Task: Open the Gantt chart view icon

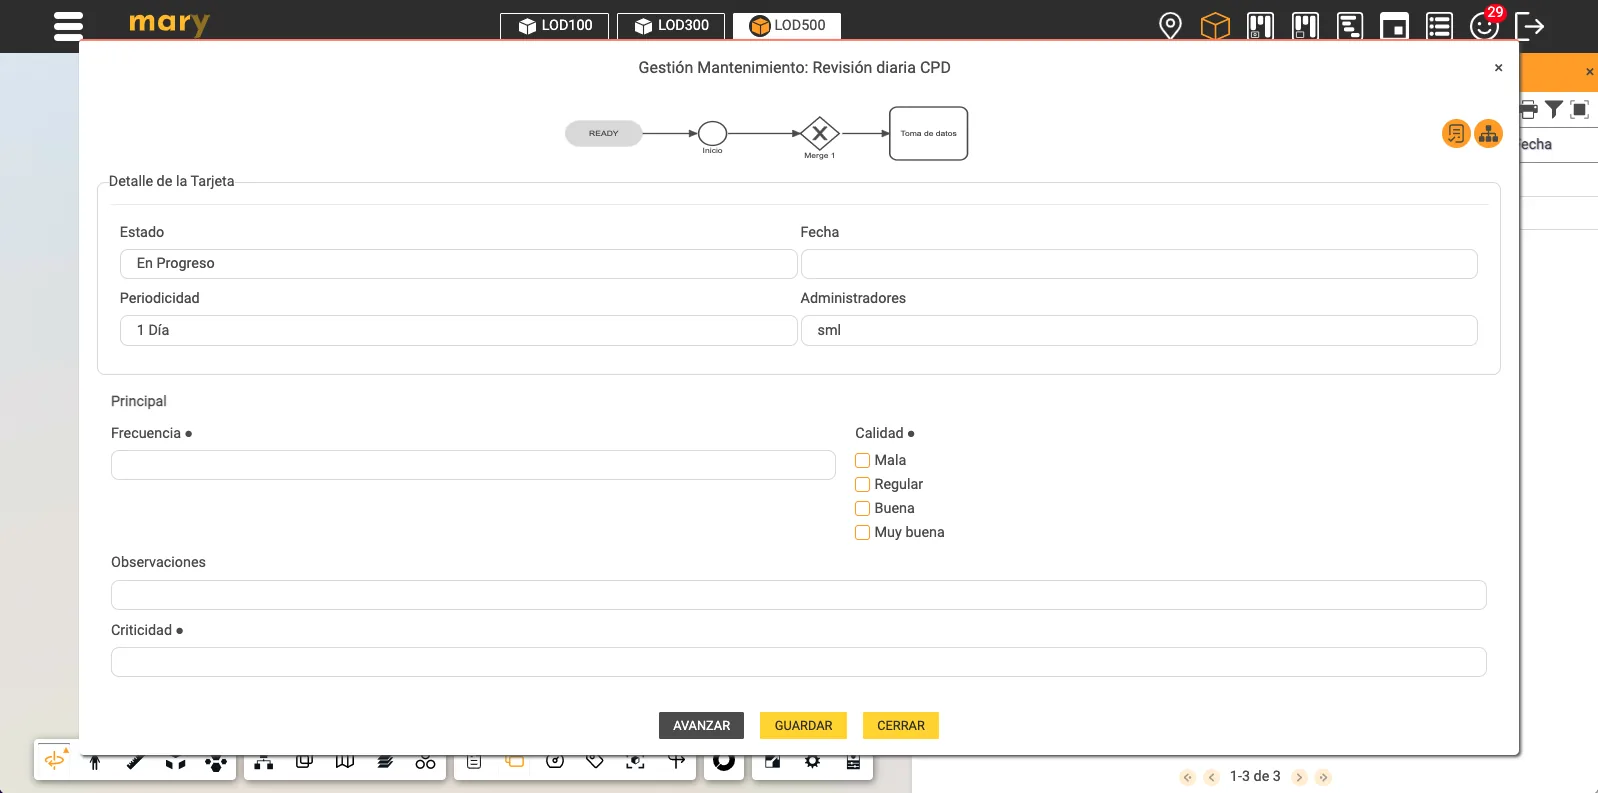Action: pos(1350,25)
